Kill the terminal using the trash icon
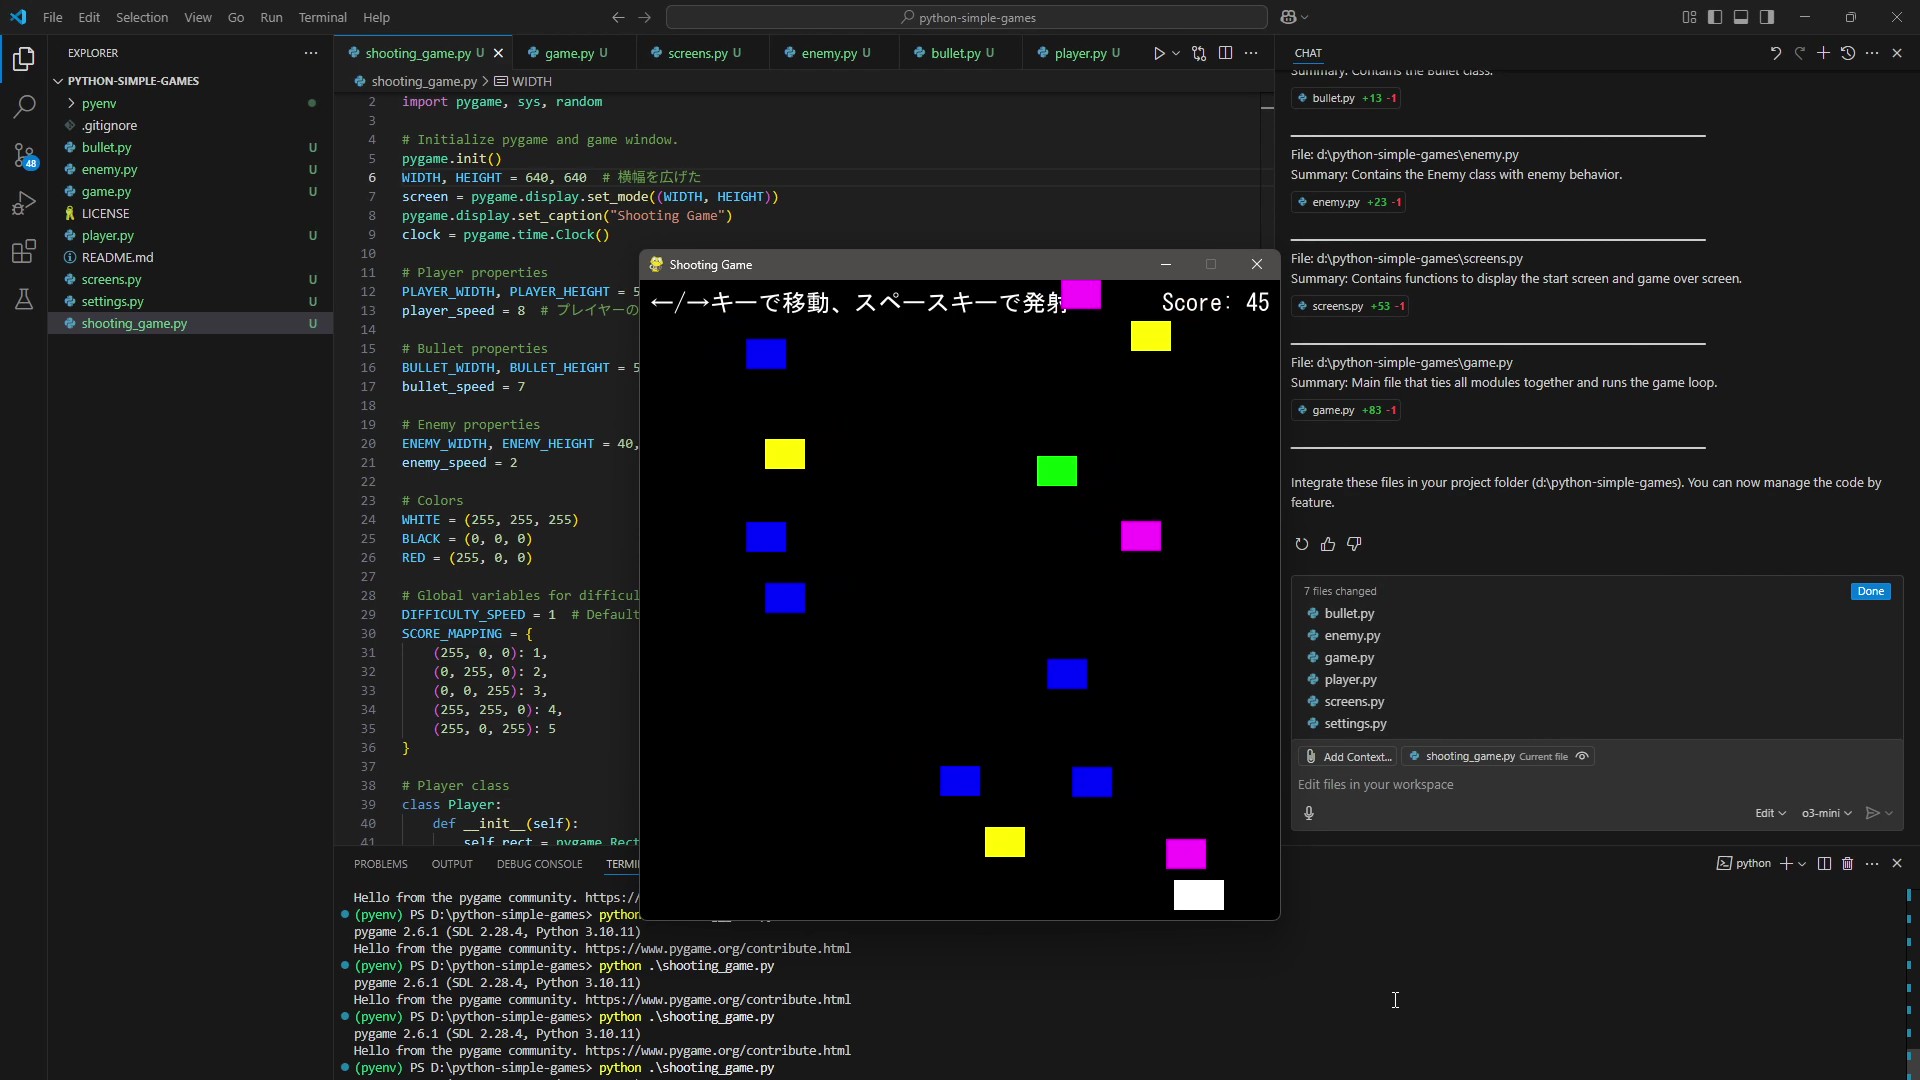1920x1080 pixels. 1846,864
